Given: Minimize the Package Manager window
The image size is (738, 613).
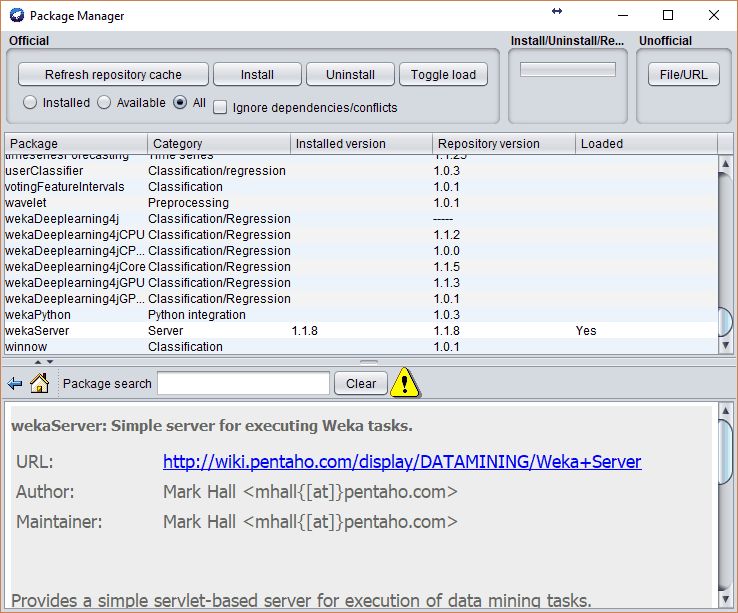Looking at the screenshot, I should [623, 15].
